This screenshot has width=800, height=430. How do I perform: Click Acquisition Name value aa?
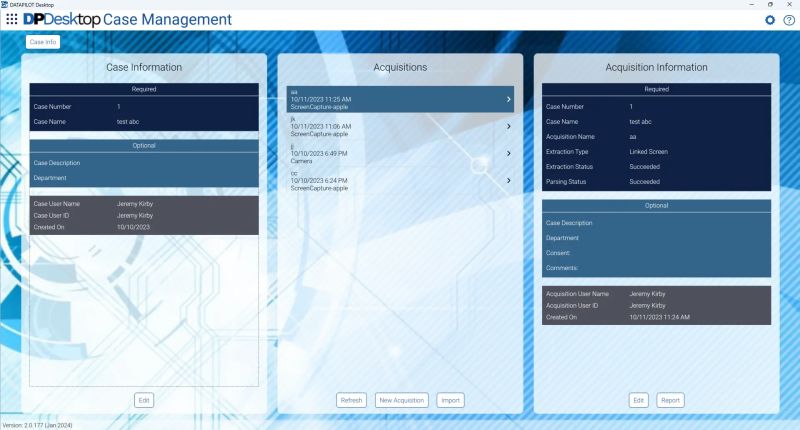pos(633,137)
